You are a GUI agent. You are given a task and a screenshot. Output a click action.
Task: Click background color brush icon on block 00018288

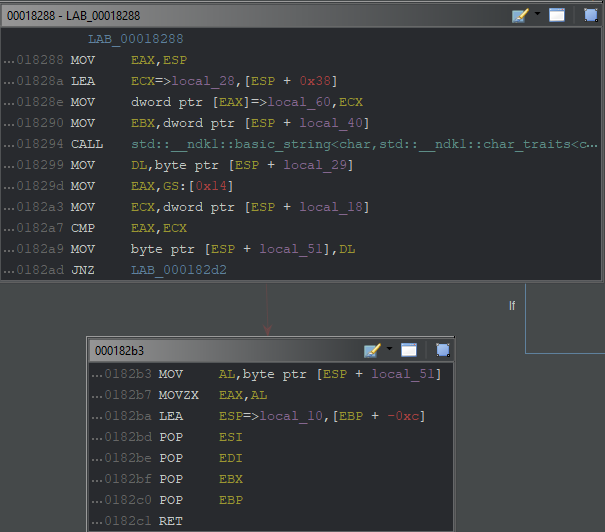point(519,15)
